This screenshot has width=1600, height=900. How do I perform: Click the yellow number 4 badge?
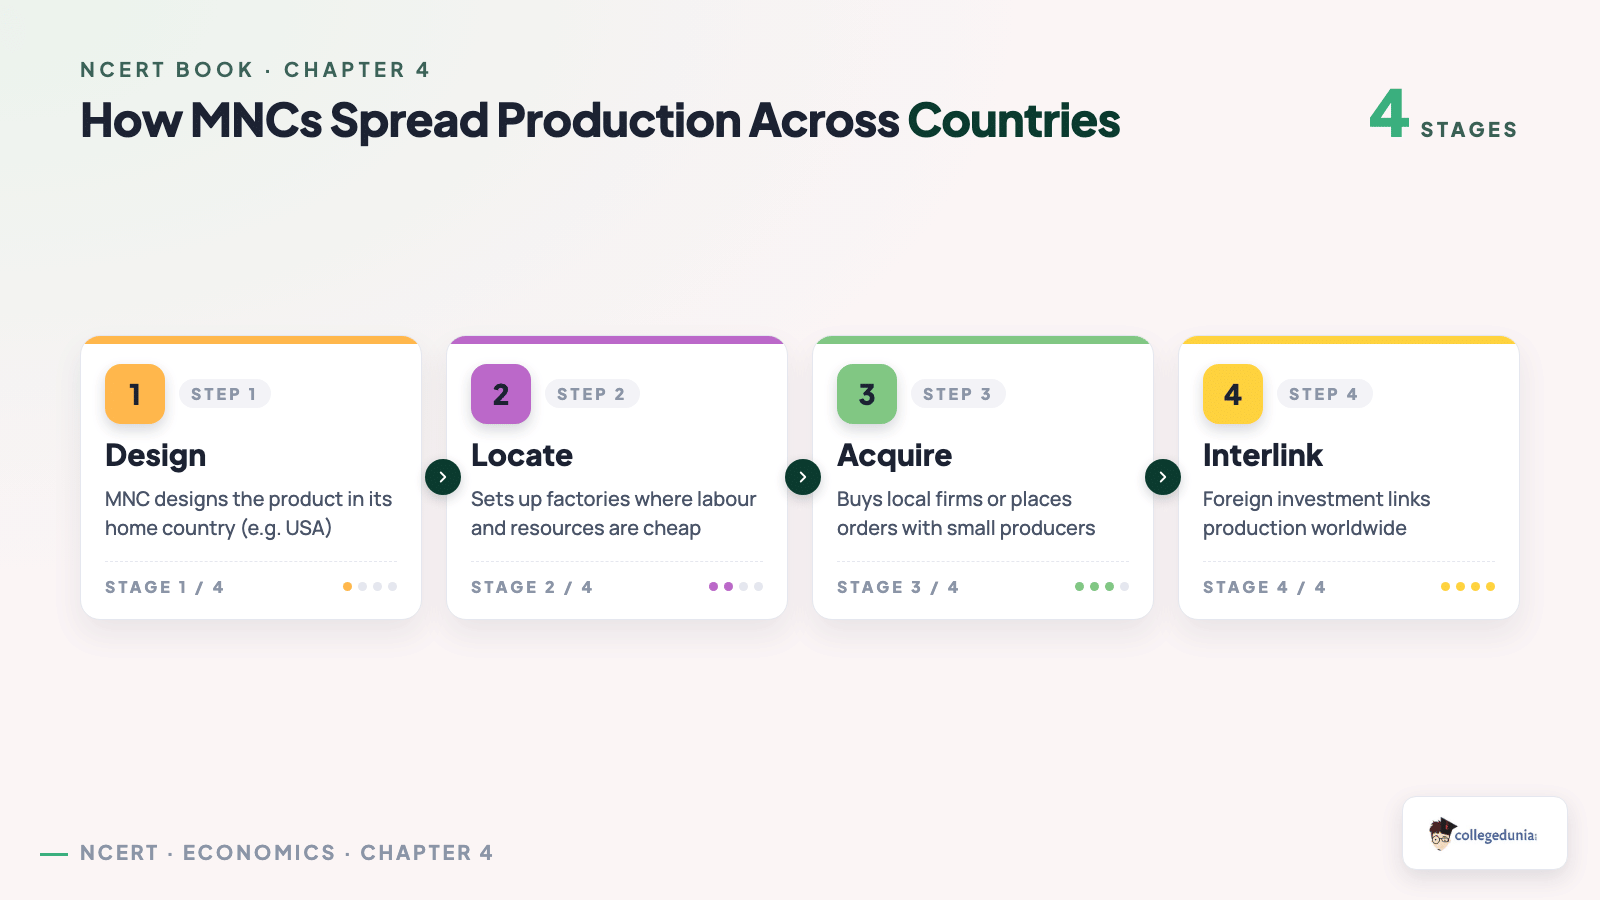coord(1233,394)
